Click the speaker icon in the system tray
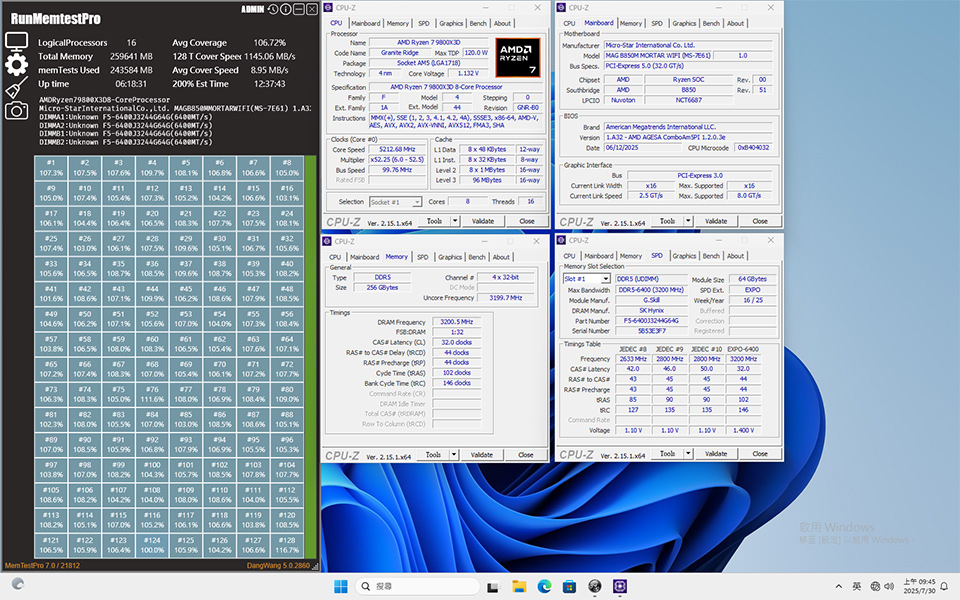Viewport: 960px width, 600px height. coord(889,585)
